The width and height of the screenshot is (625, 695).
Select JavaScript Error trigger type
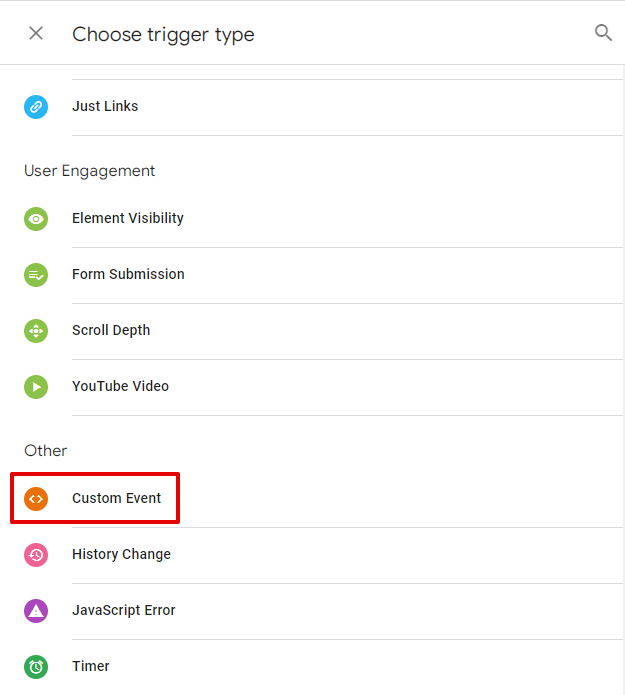point(124,610)
